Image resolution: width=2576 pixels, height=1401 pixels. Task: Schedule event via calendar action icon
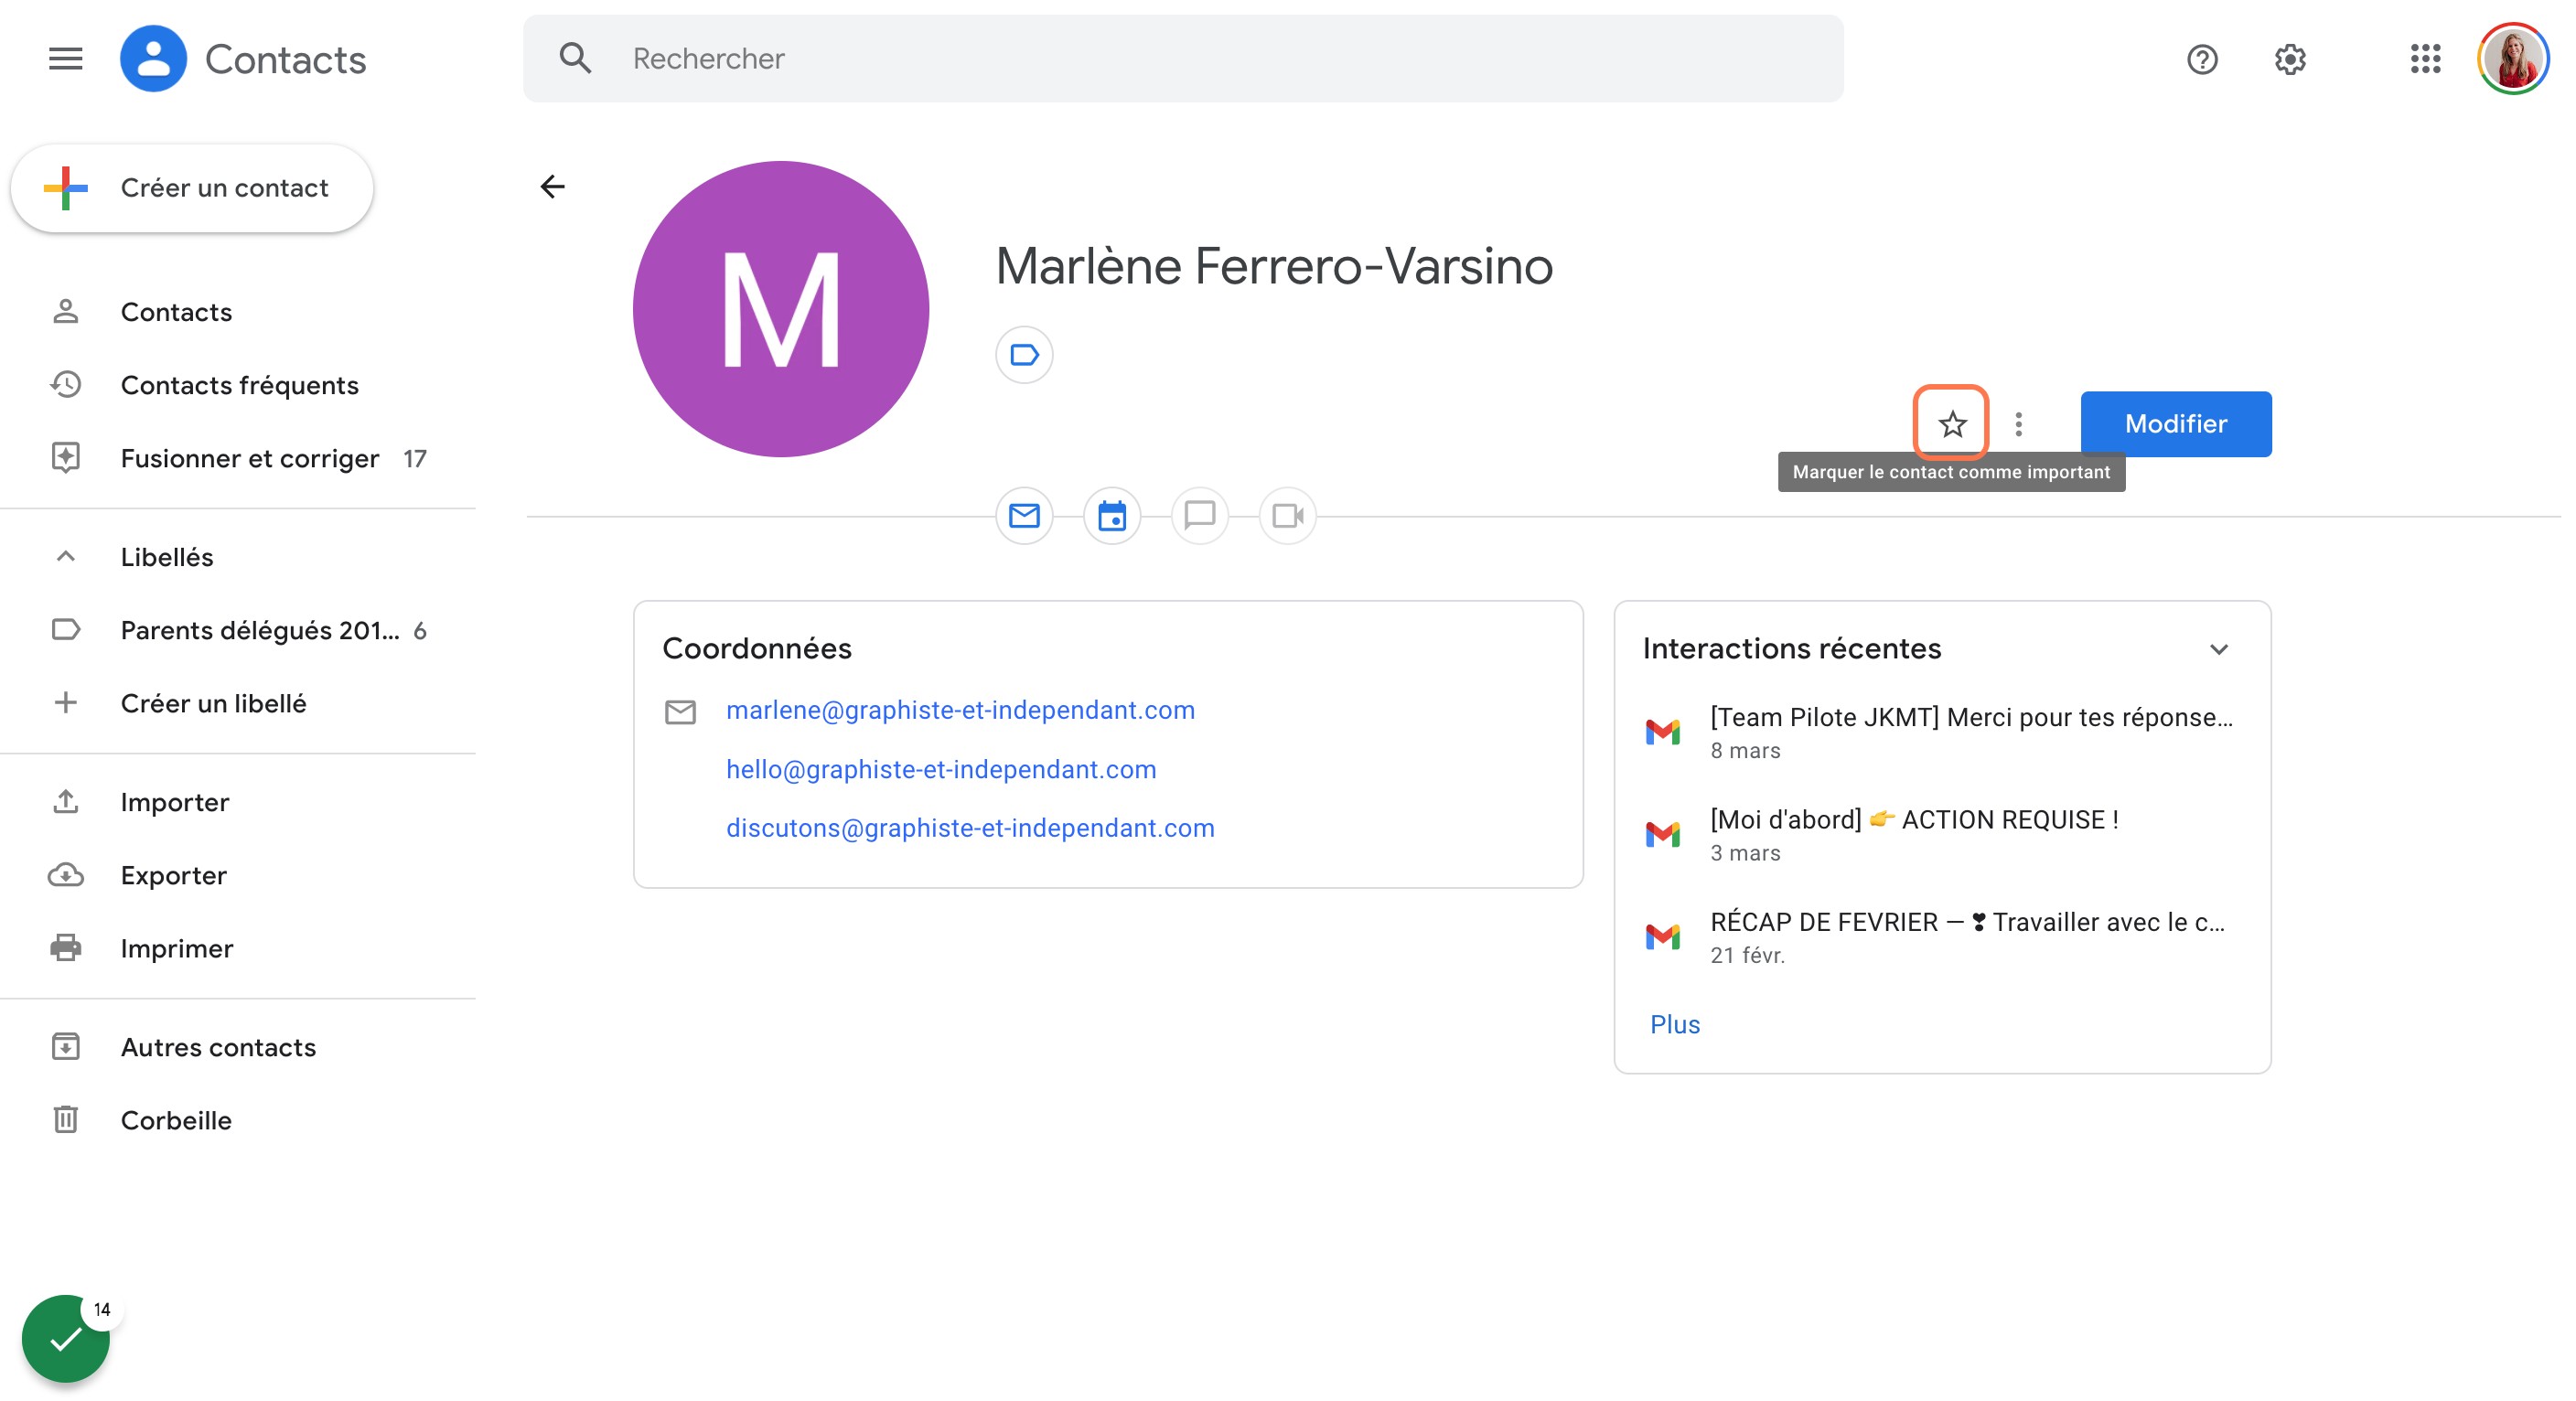[1112, 516]
